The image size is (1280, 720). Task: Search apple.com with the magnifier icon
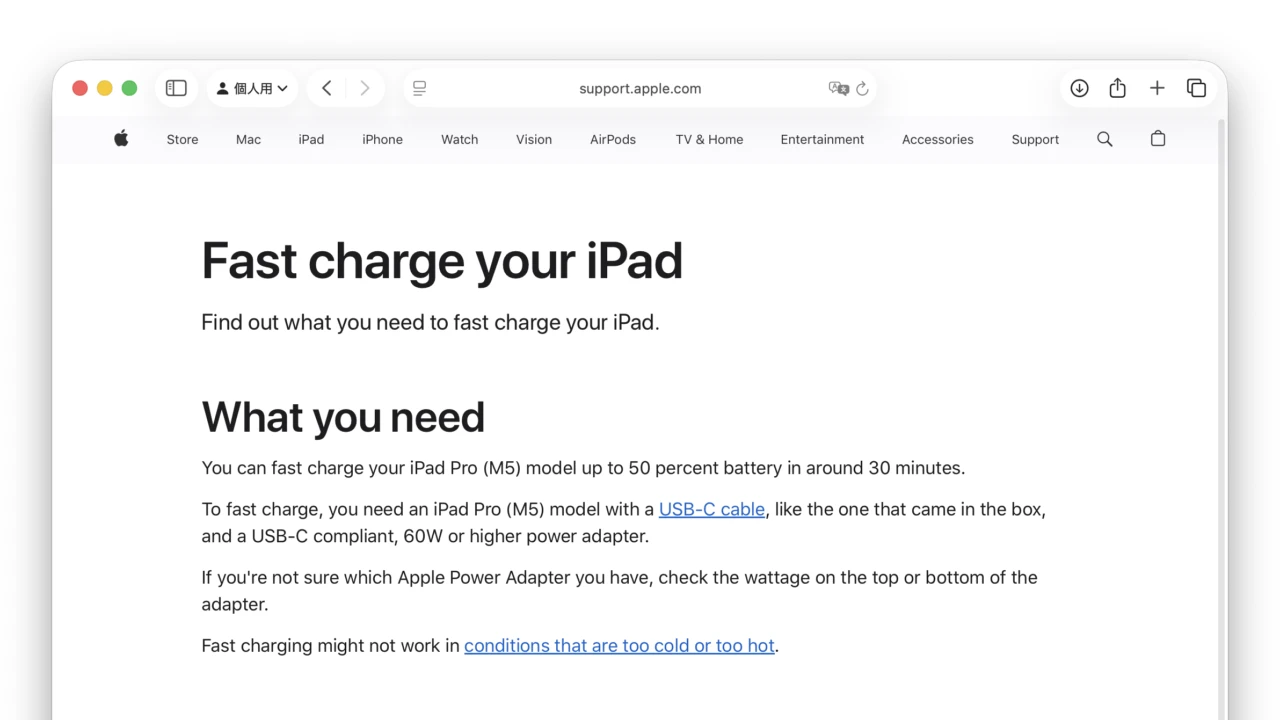click(x=1104, y=139)
